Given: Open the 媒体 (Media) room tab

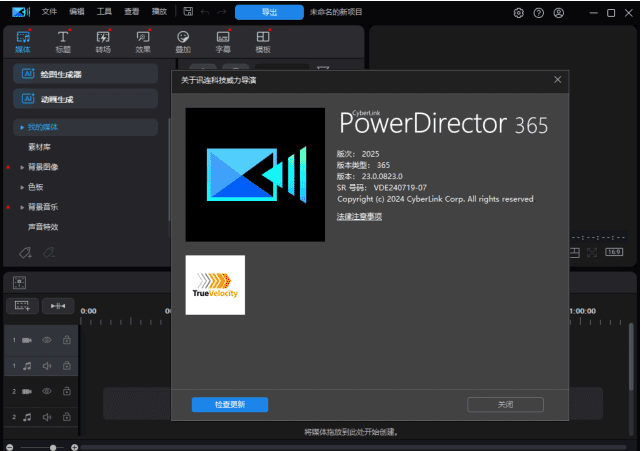Looking at the screenshot, I should (23, 42).
